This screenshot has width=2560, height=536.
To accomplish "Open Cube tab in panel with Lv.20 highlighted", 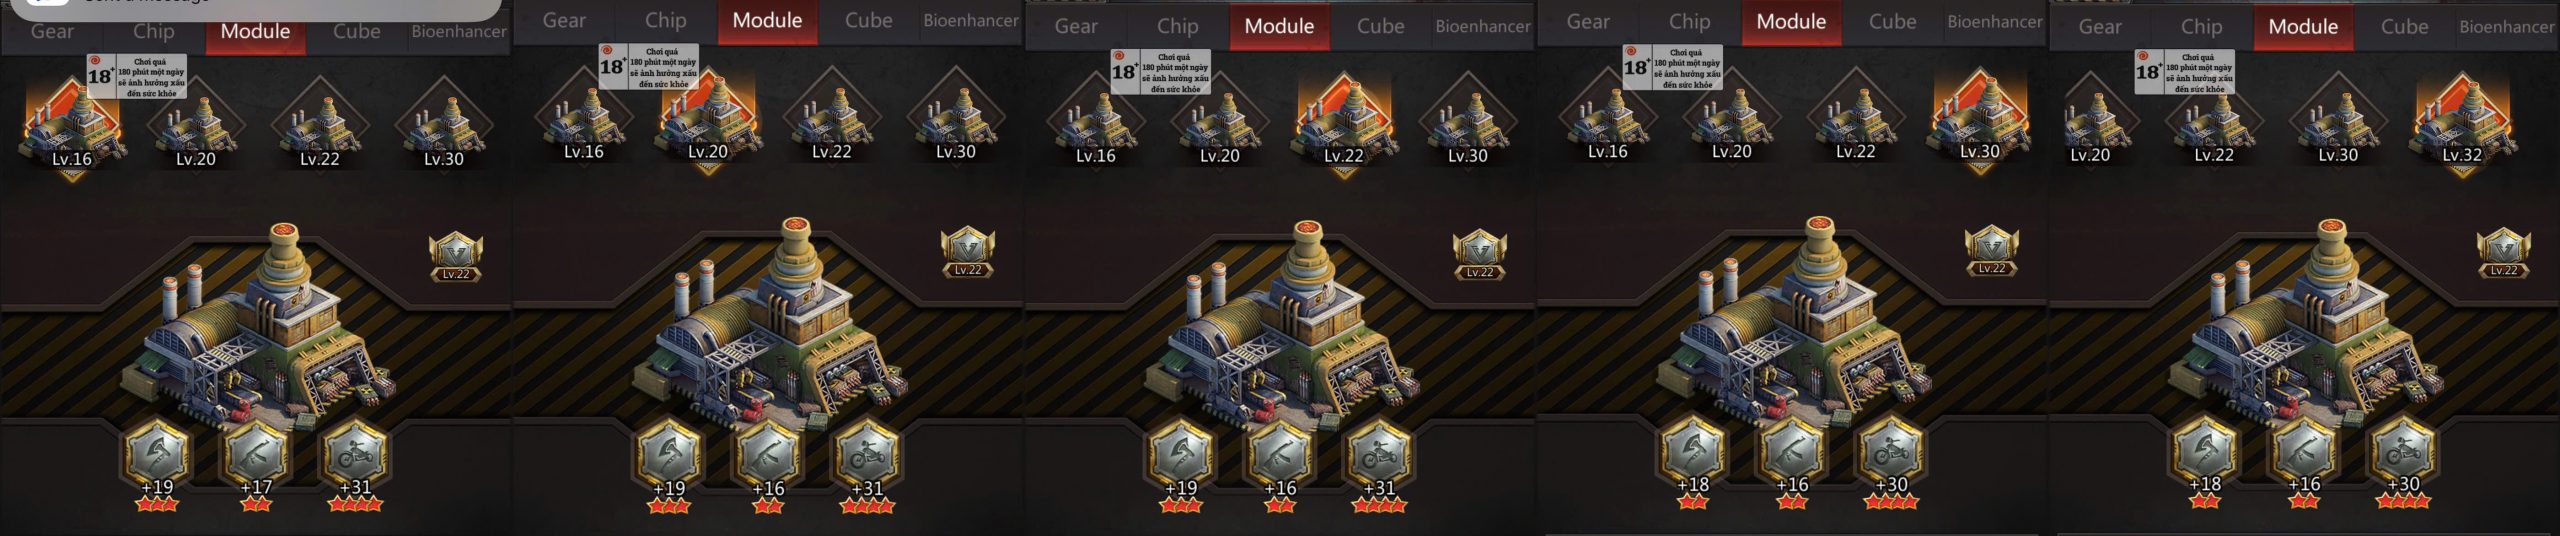I will point(868,21).
